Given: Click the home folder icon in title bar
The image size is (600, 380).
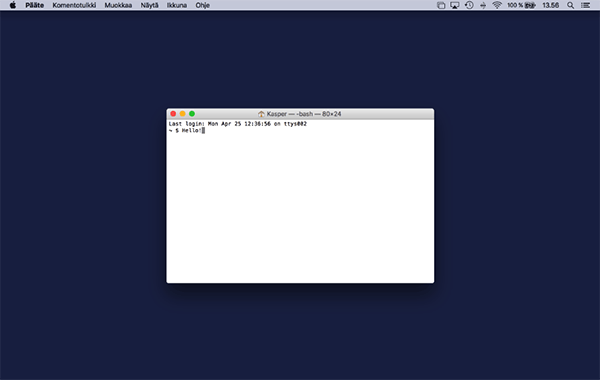Looking at the screenshot, I should [261, 114].
